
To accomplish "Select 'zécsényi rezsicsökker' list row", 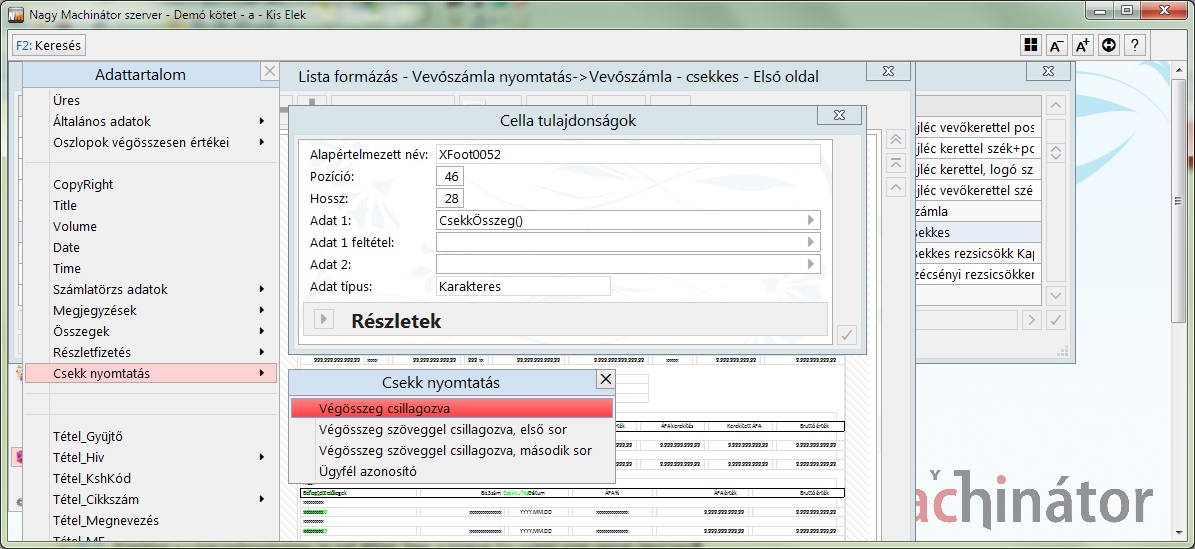I will coord(979,274).
